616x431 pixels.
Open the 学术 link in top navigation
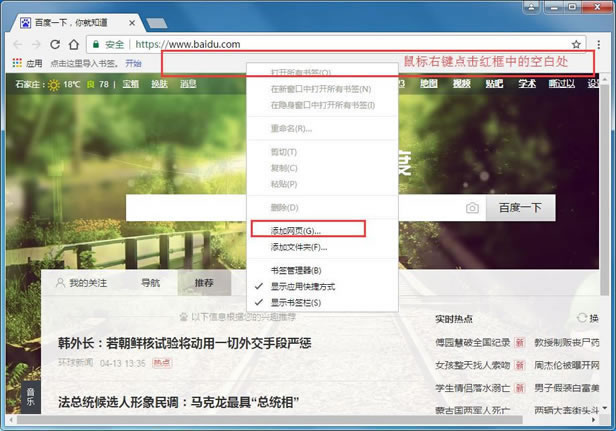[526, 83]
